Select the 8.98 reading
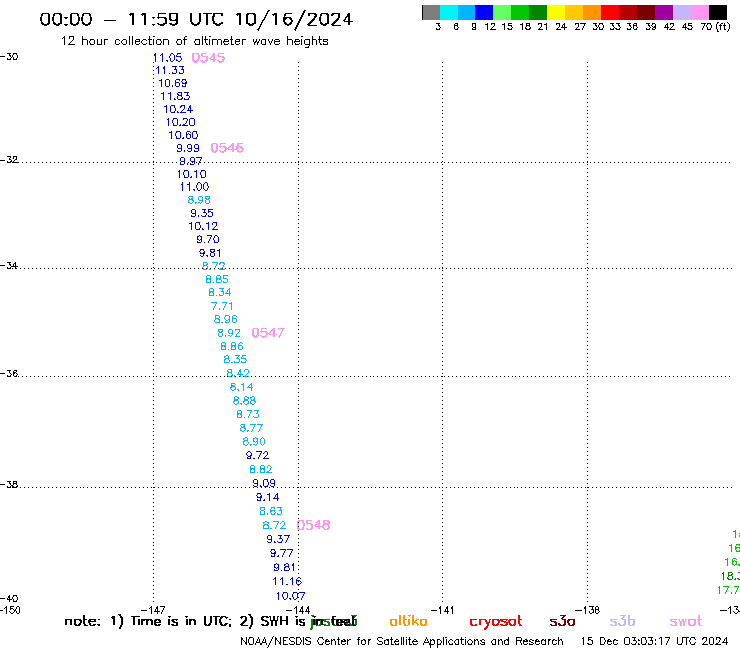The height and width of the screenshot is (650, 740). 199,200
